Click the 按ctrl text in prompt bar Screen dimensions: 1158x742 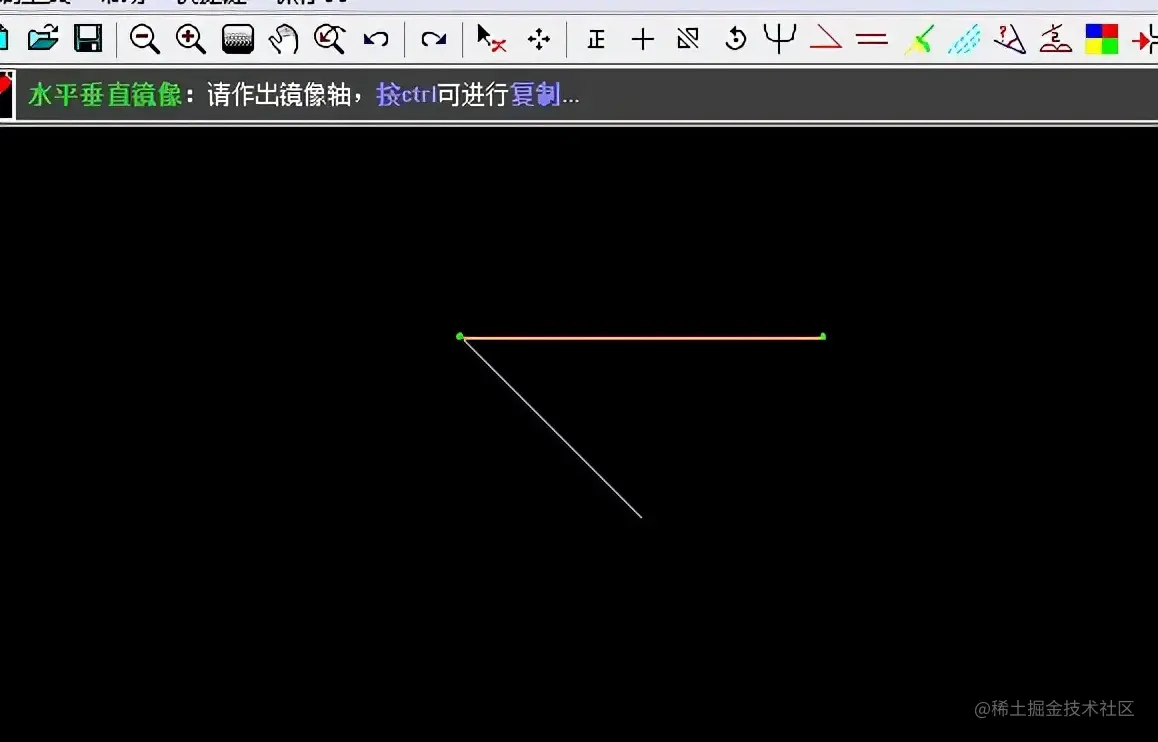[x=407, y=95]
